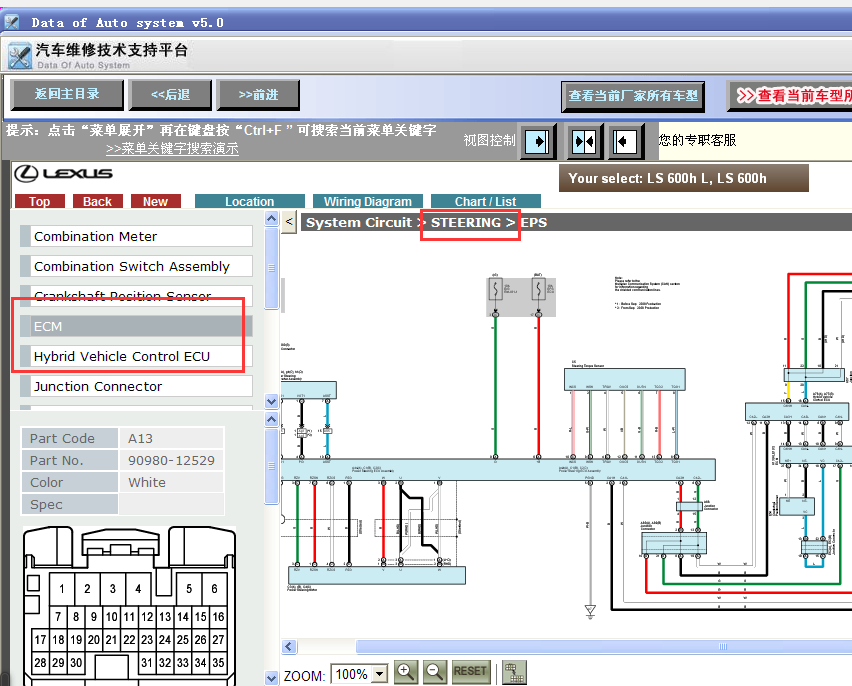Click the connector detail panel scroll-down arrow
Viewport: 852px width, 686px height.
pos(272,678)
